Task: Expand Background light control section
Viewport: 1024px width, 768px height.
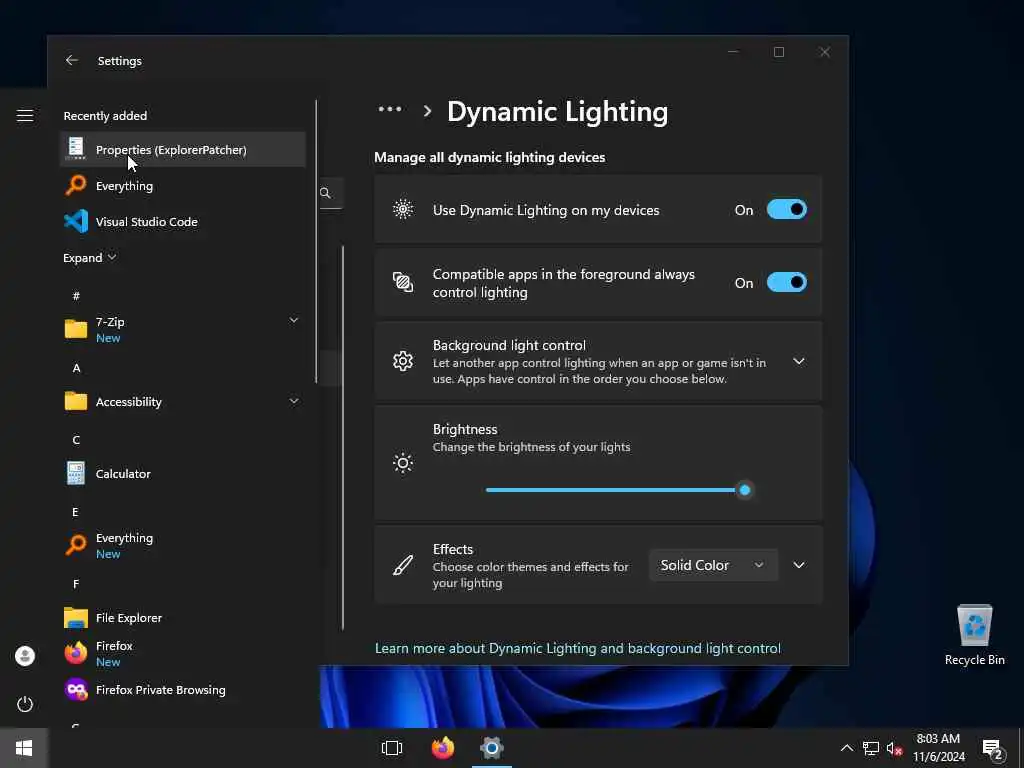Action: [x=799, y=361]
